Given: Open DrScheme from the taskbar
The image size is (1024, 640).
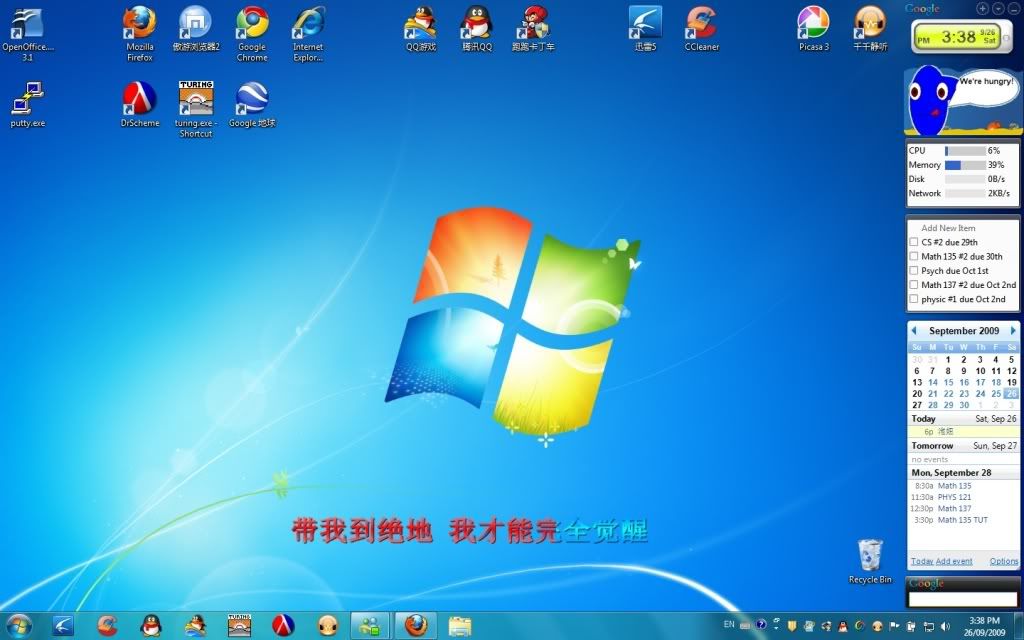Looking at the screenshot, I should (283, 626).
